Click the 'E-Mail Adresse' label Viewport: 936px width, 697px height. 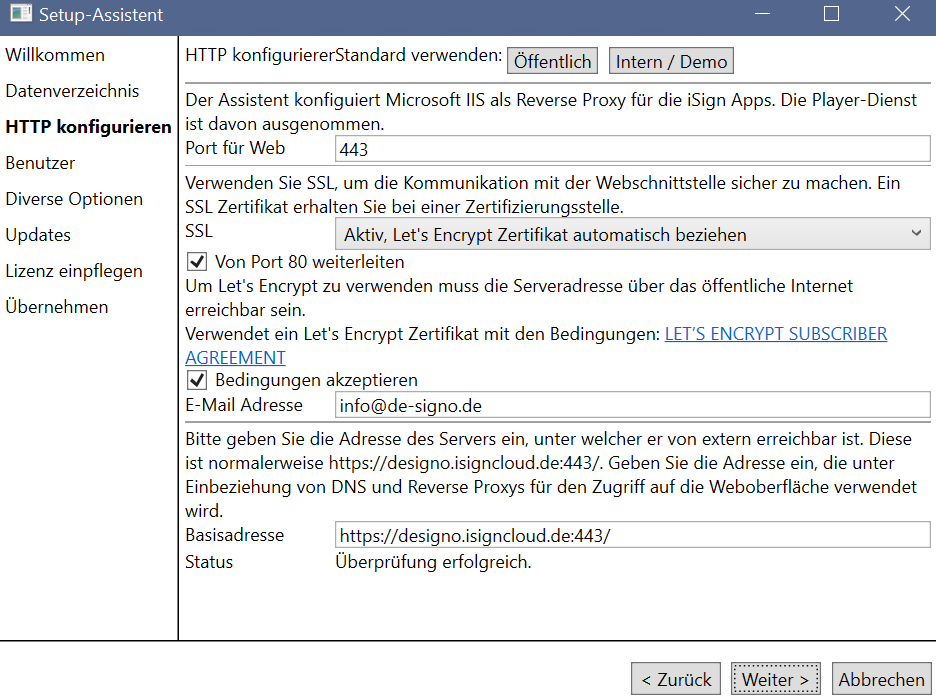[x=244, y=405]
